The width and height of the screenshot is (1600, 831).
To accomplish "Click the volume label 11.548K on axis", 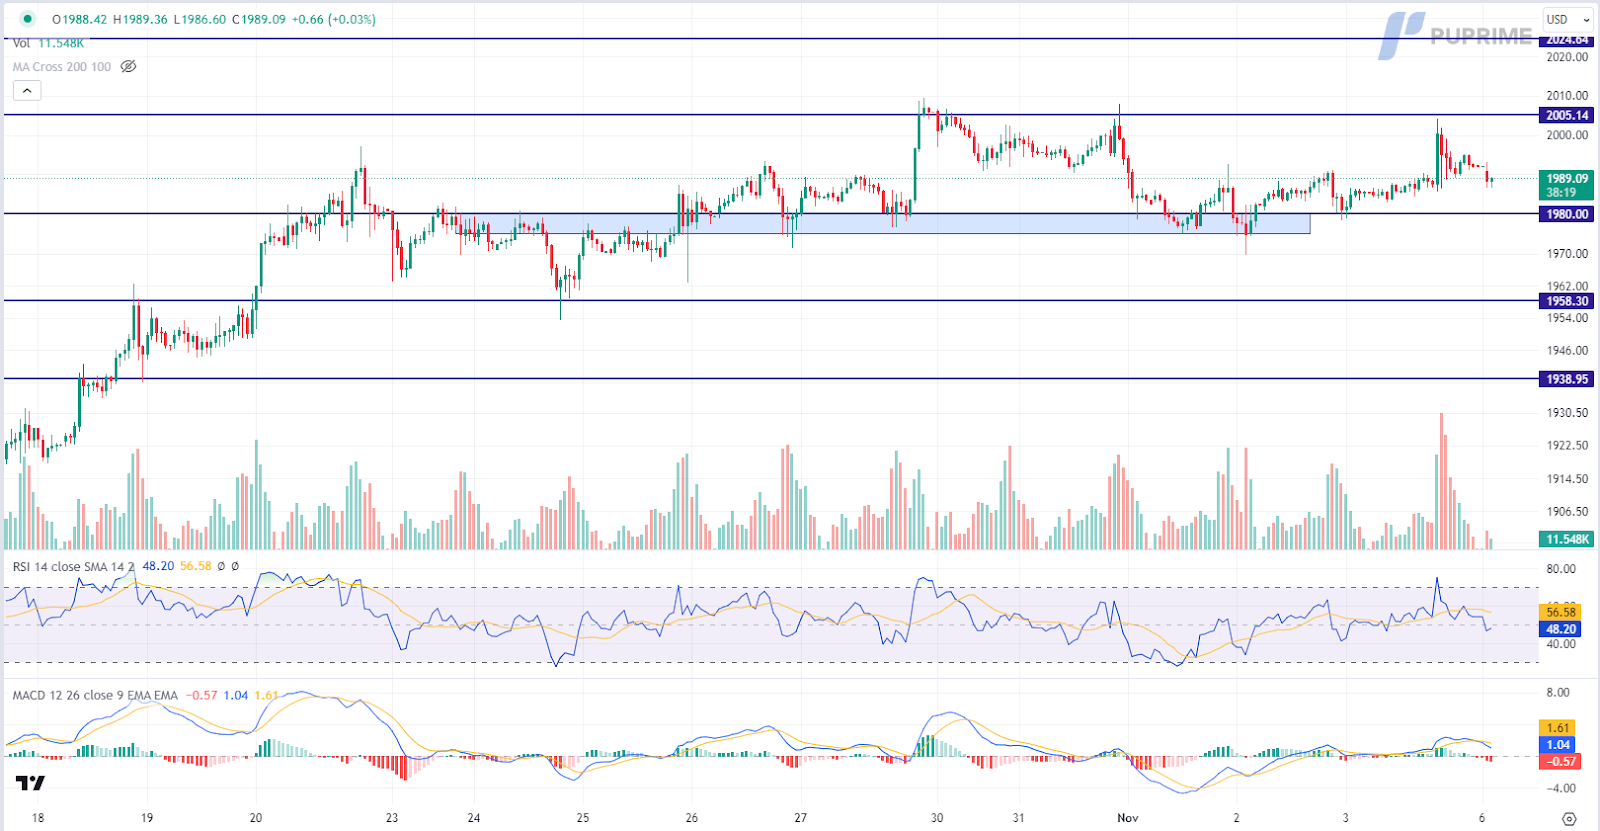I will (x=1566, y=539).
